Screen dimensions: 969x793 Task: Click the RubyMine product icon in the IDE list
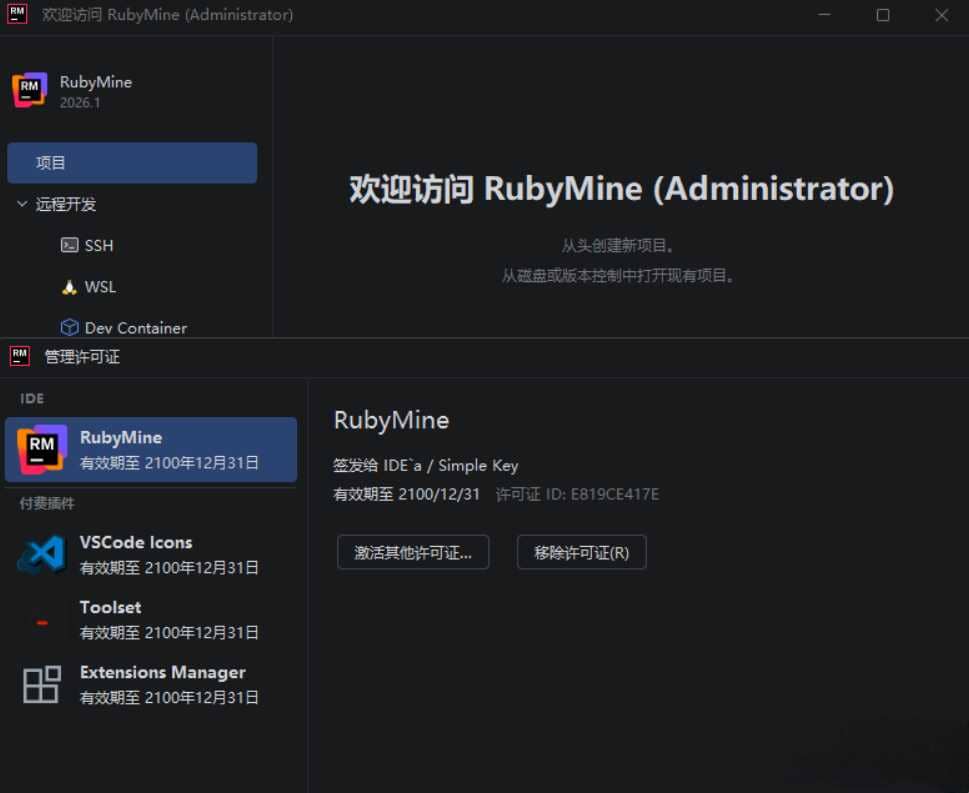pos(41,448)
